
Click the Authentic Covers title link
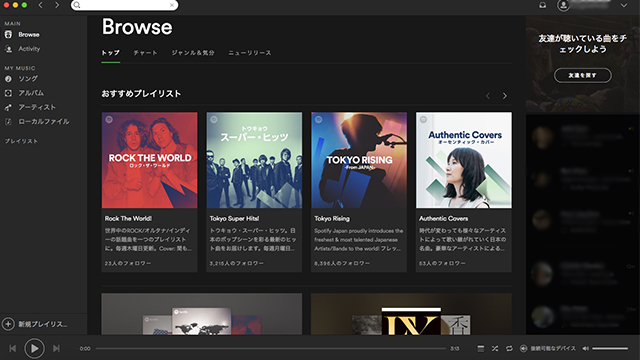(444, 218)
